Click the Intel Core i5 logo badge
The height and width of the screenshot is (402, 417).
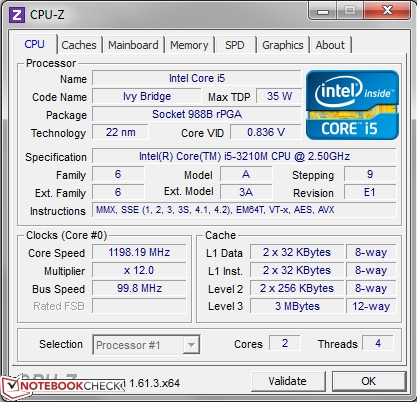click(352, 105)
